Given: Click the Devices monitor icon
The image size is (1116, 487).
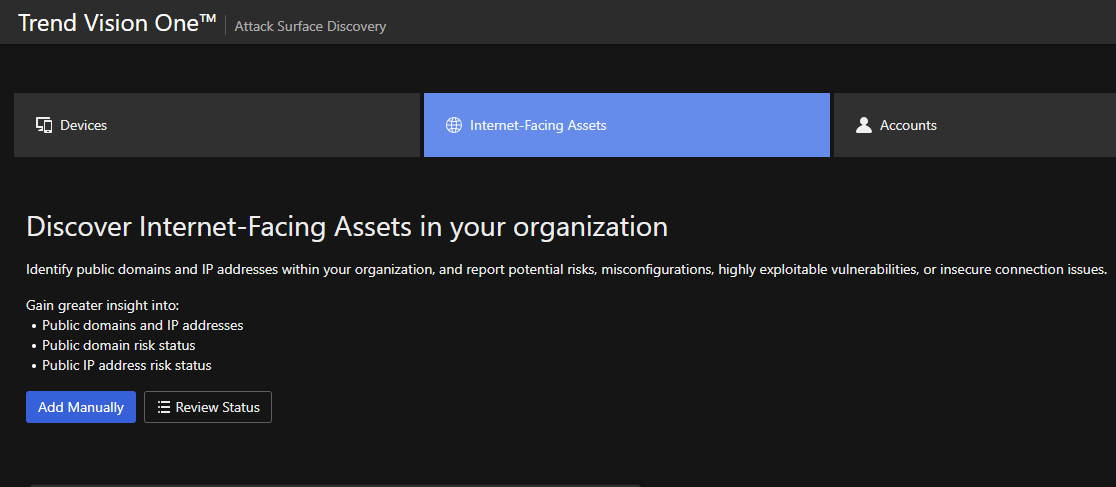Looking at the screenshot, I should point(44,125).
